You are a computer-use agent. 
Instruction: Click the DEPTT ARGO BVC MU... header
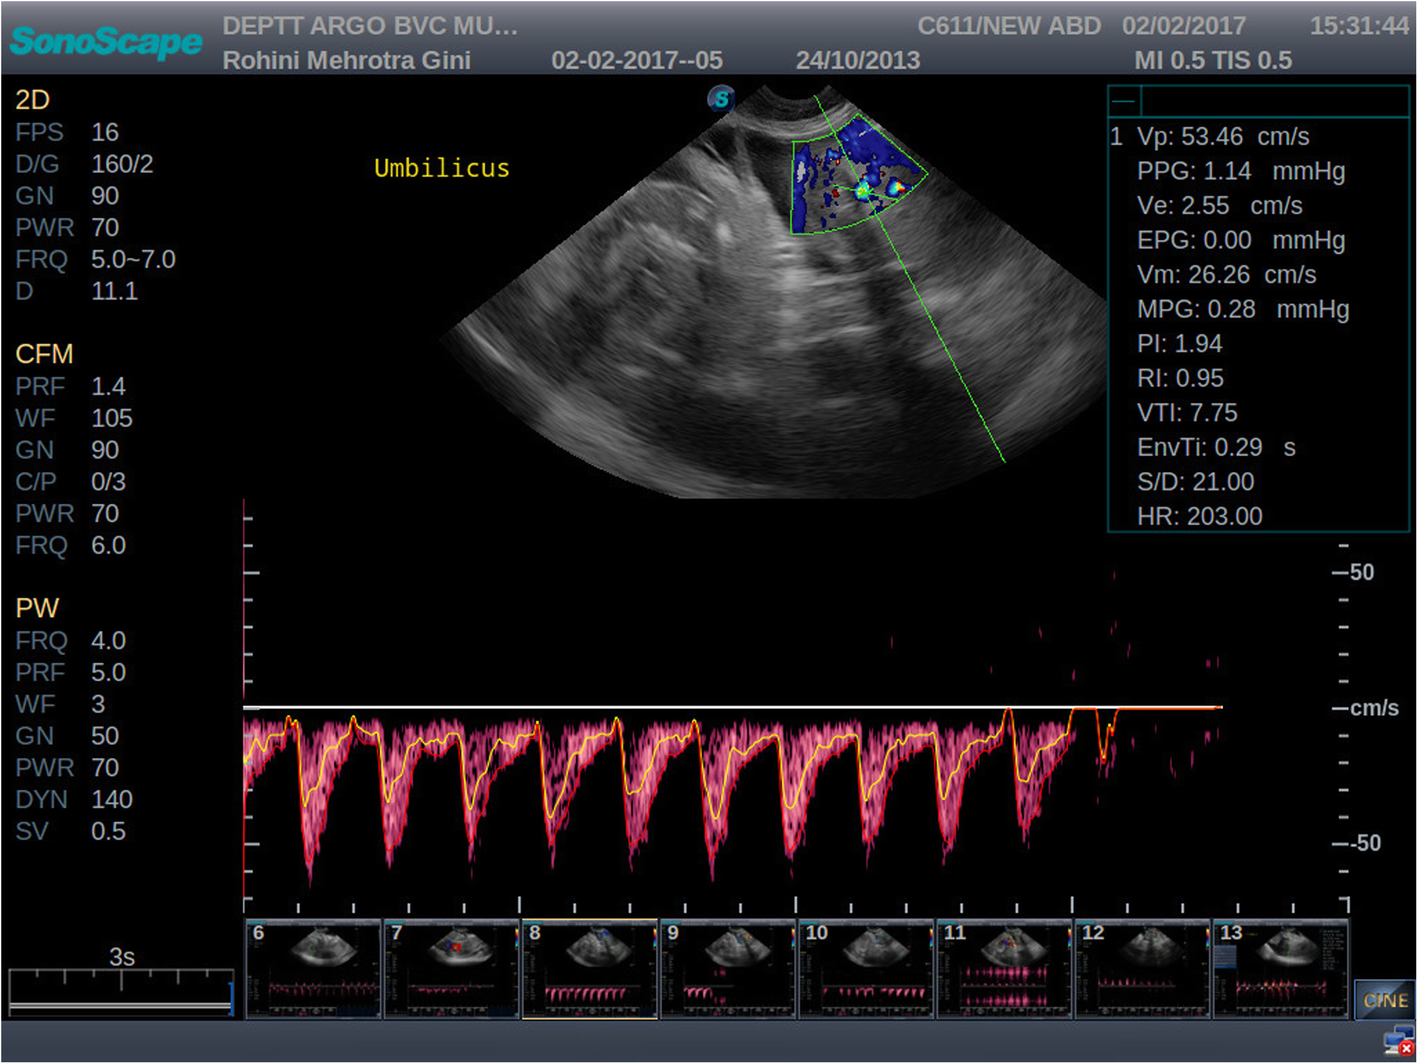pos(370,26)
